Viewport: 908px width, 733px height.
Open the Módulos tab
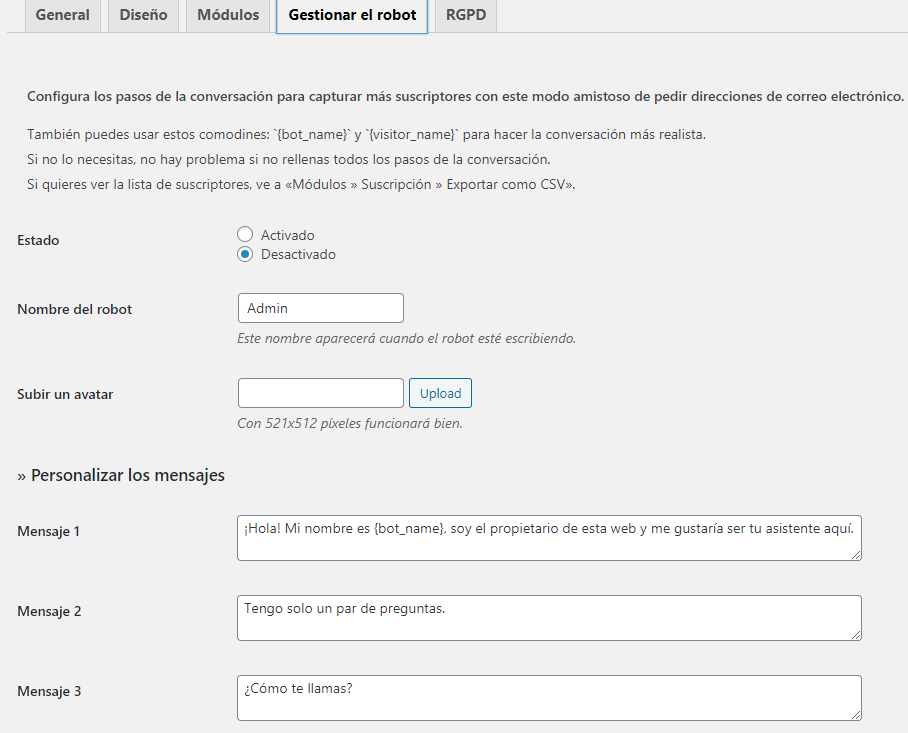[228, 15]
